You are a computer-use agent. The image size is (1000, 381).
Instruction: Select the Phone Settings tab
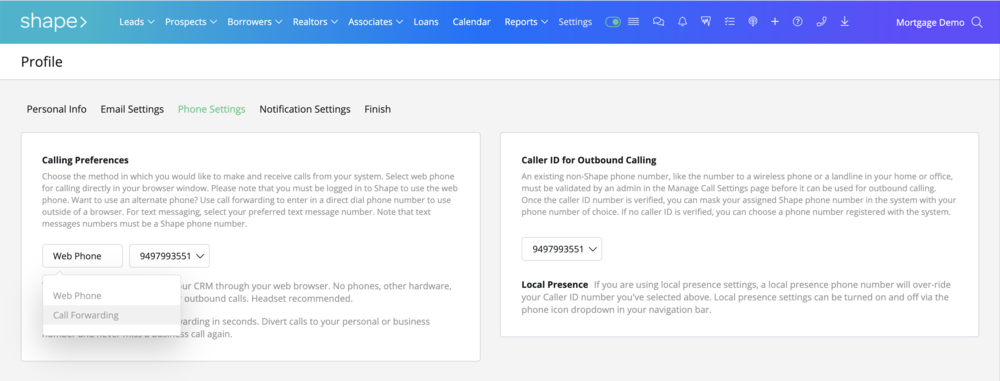click(x=212, y=109)
